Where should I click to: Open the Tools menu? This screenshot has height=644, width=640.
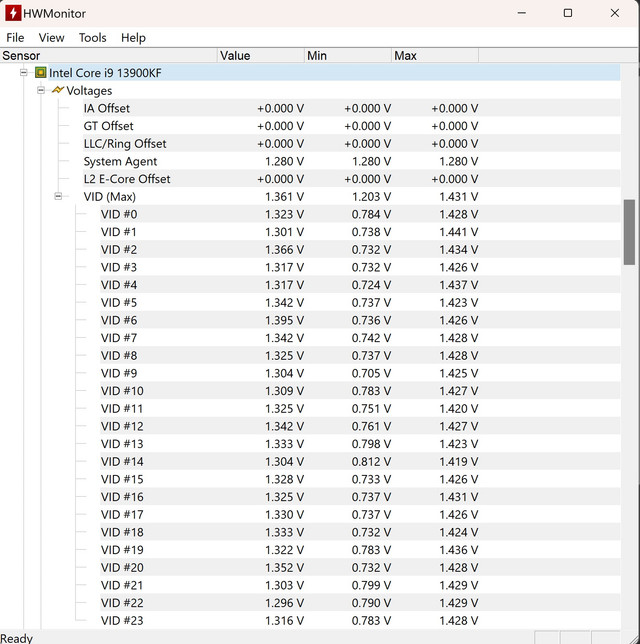tap(92, 38)
